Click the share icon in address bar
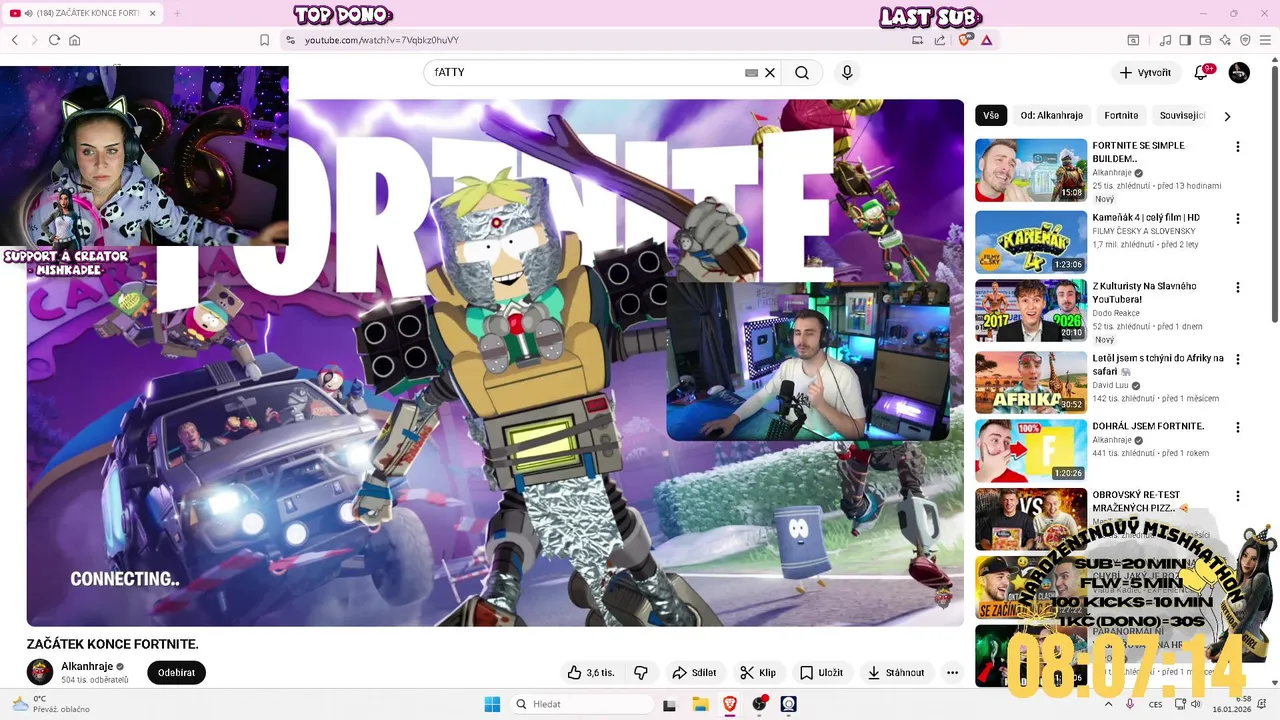The width and height of the screenshot is (1280, 720). (x=940, y=40)
